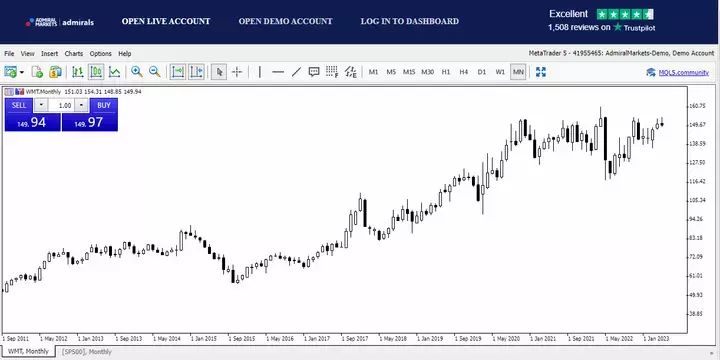Select the H4 timeframe
This screenshot has width=720, height=360.
[x=464, y=72]
